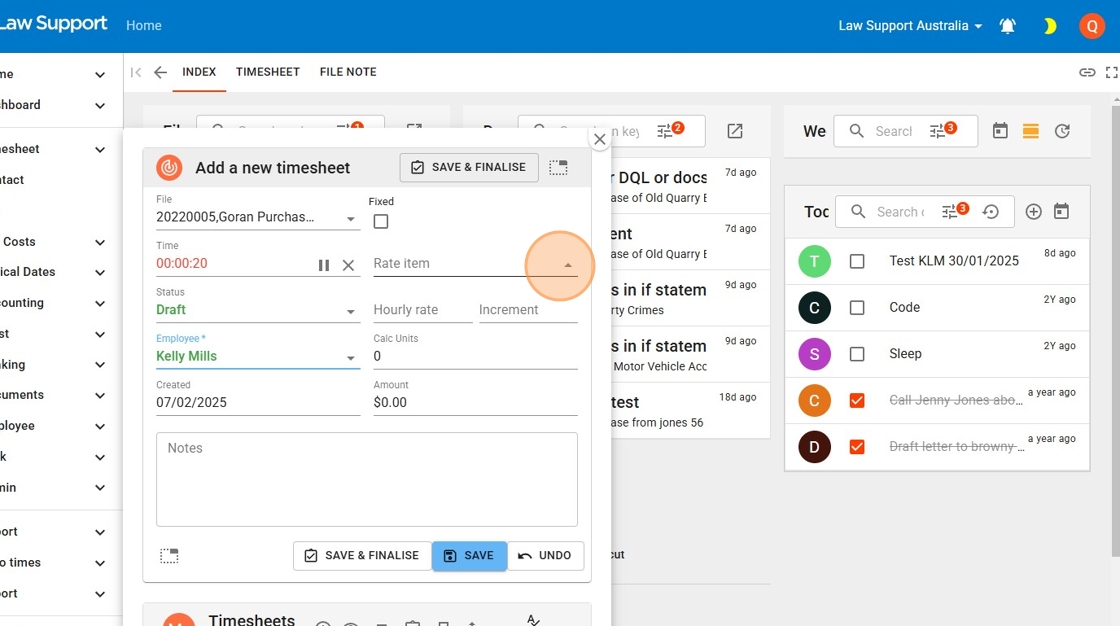
Task: Open the notifications bell
Action: coord(1008,26)
